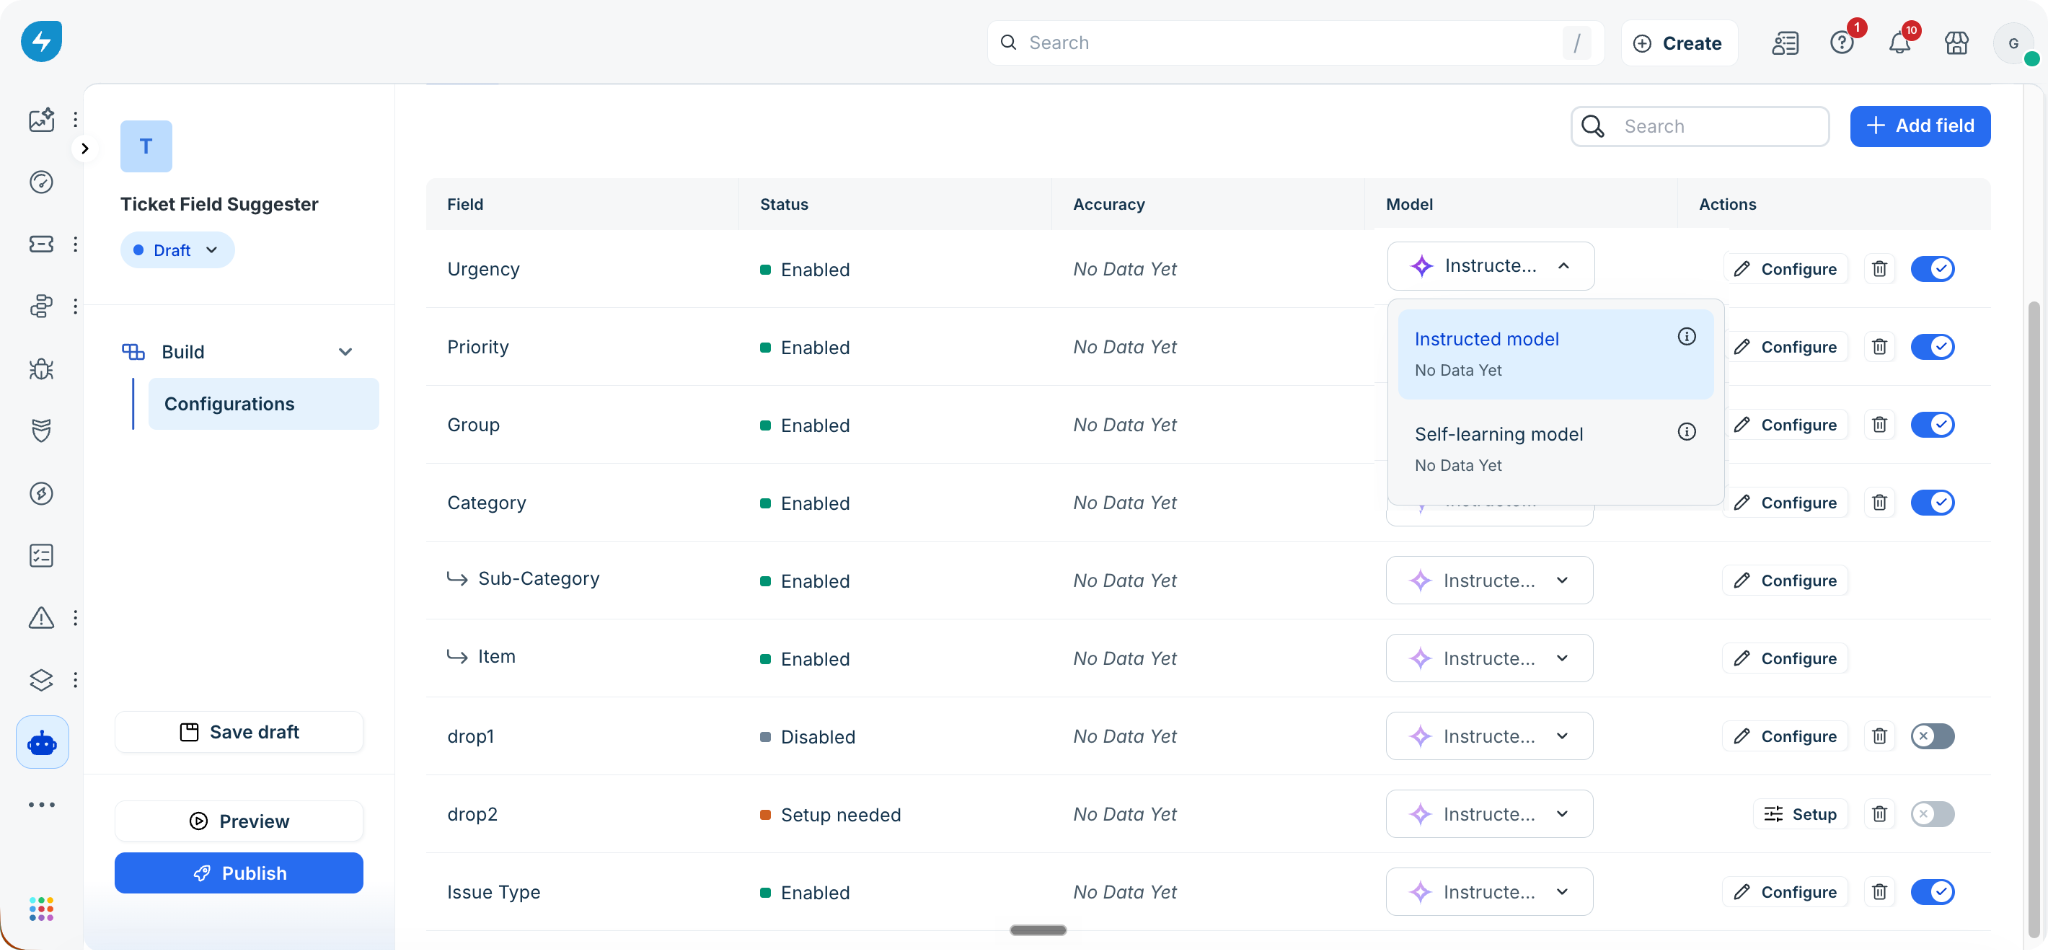2048x950 pixels.
Task: Open the bug icon in left sidebar
Action: 41,369
